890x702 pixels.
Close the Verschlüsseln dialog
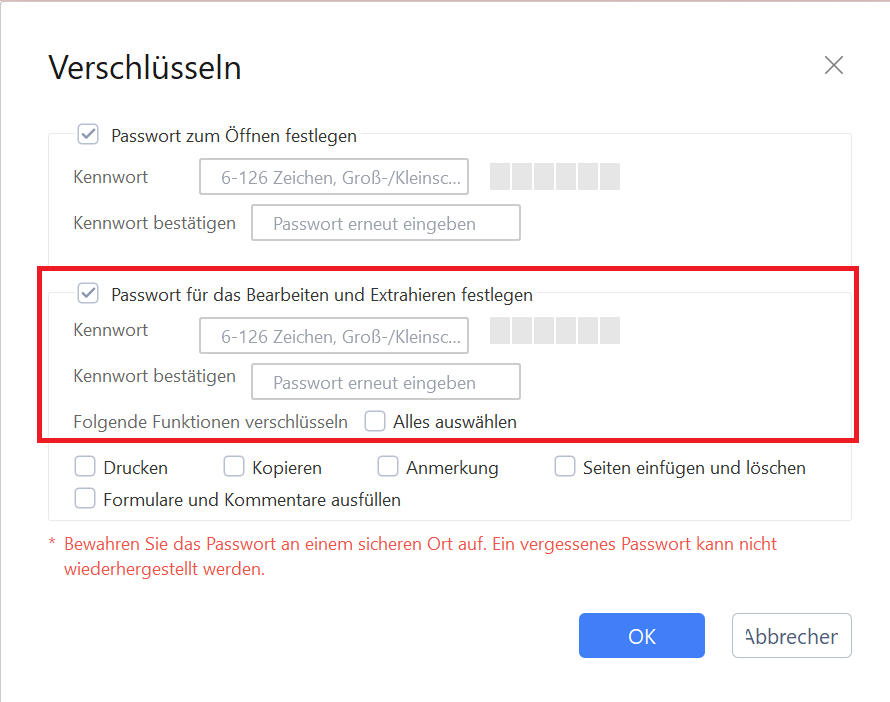click(833, 64)
